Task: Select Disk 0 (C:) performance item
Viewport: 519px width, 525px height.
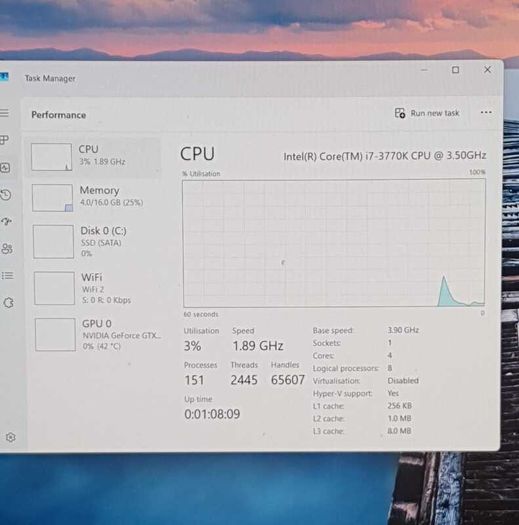Action: point(95,241)
